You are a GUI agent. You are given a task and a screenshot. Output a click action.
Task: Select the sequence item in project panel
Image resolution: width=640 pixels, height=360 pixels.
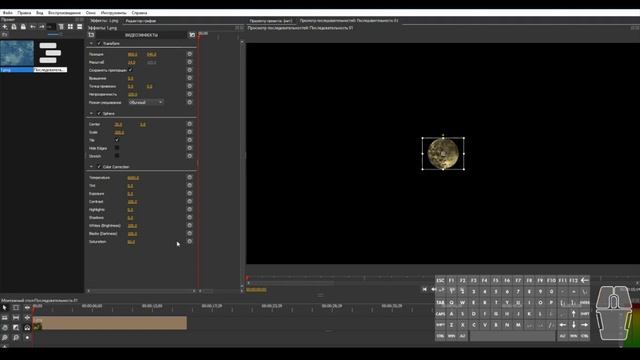50,56
